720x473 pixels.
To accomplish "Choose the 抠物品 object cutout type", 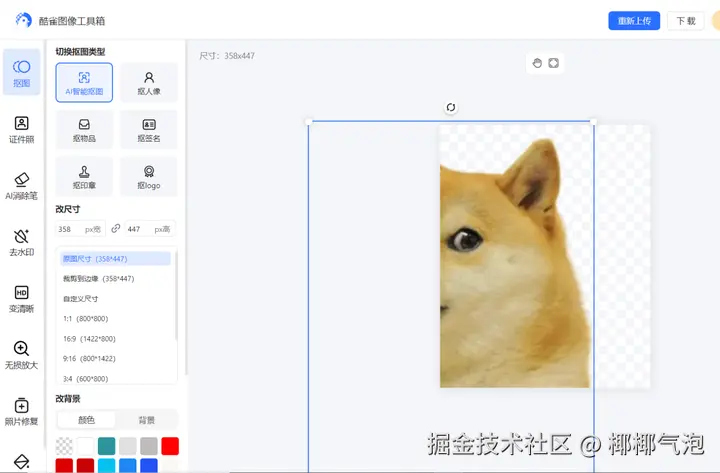I will point(84,130).
